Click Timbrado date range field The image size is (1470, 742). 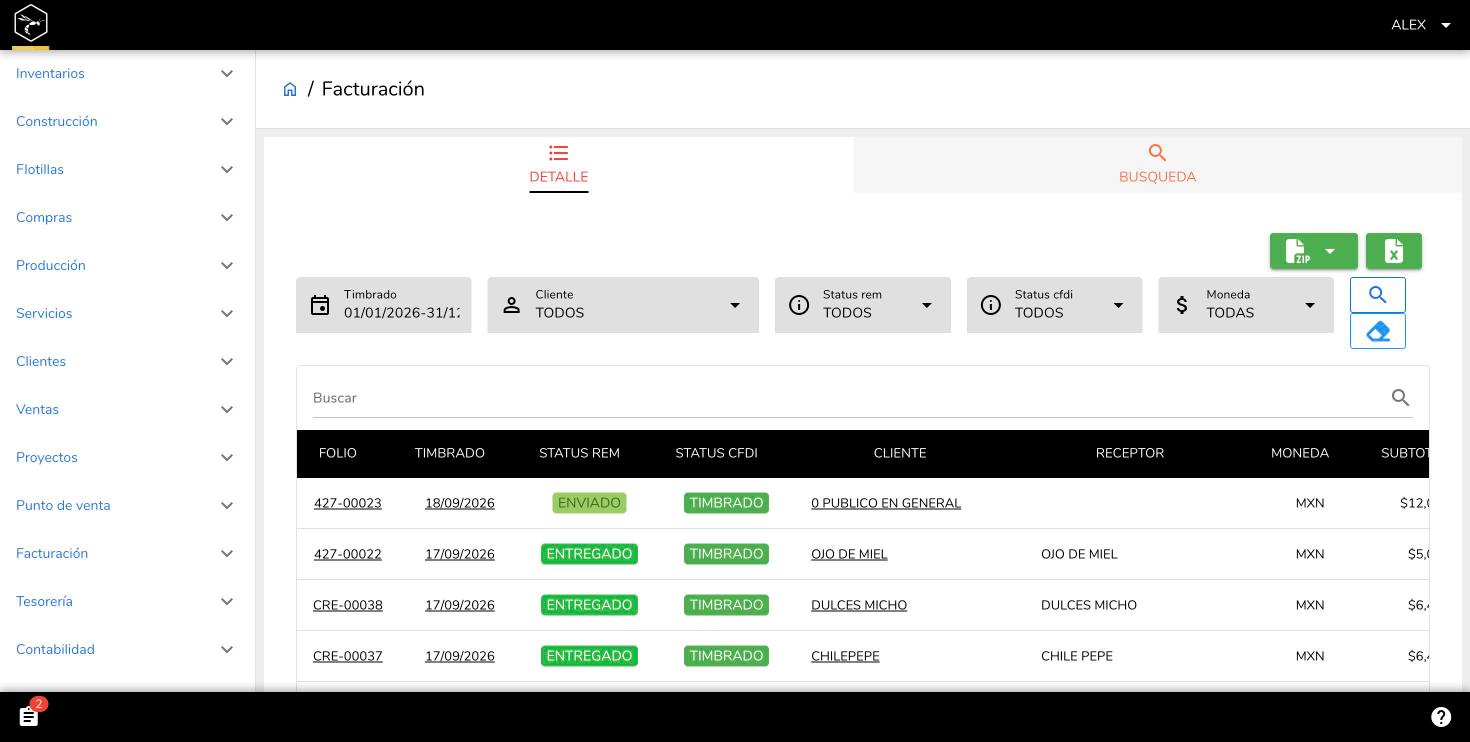[383, 305]
